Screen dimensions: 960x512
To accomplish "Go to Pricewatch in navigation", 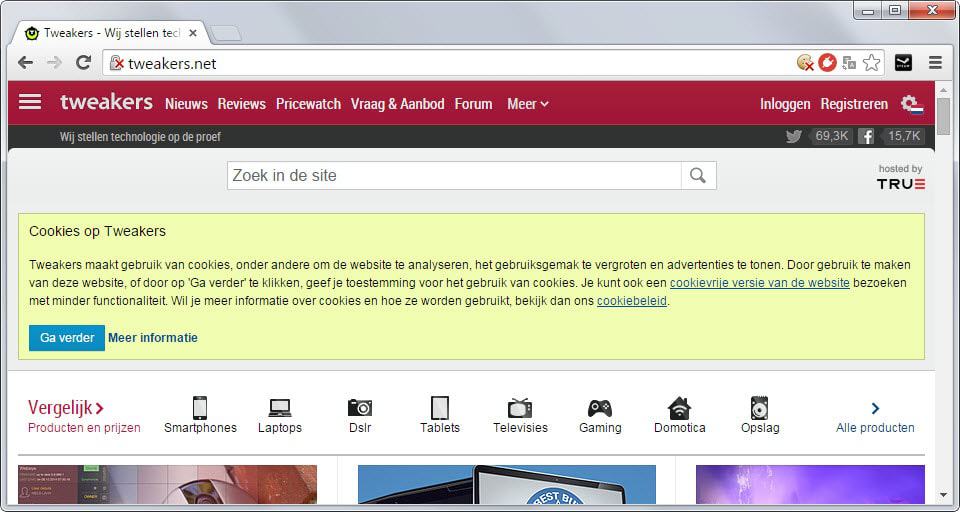I will click(308, 104).
